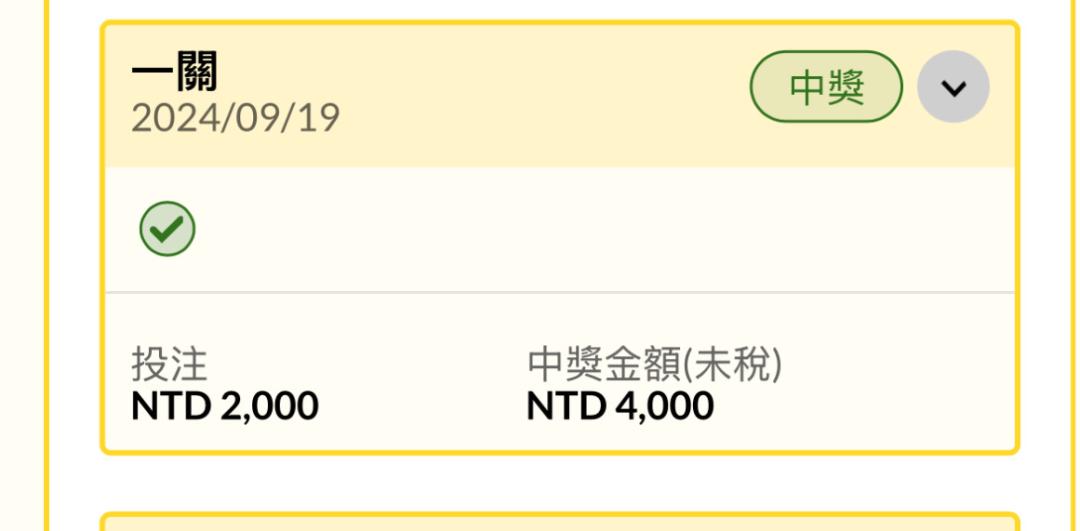Click the outer yellow frame border at the left
This screenshot has width=1080, height=531.
coord(47,265)
